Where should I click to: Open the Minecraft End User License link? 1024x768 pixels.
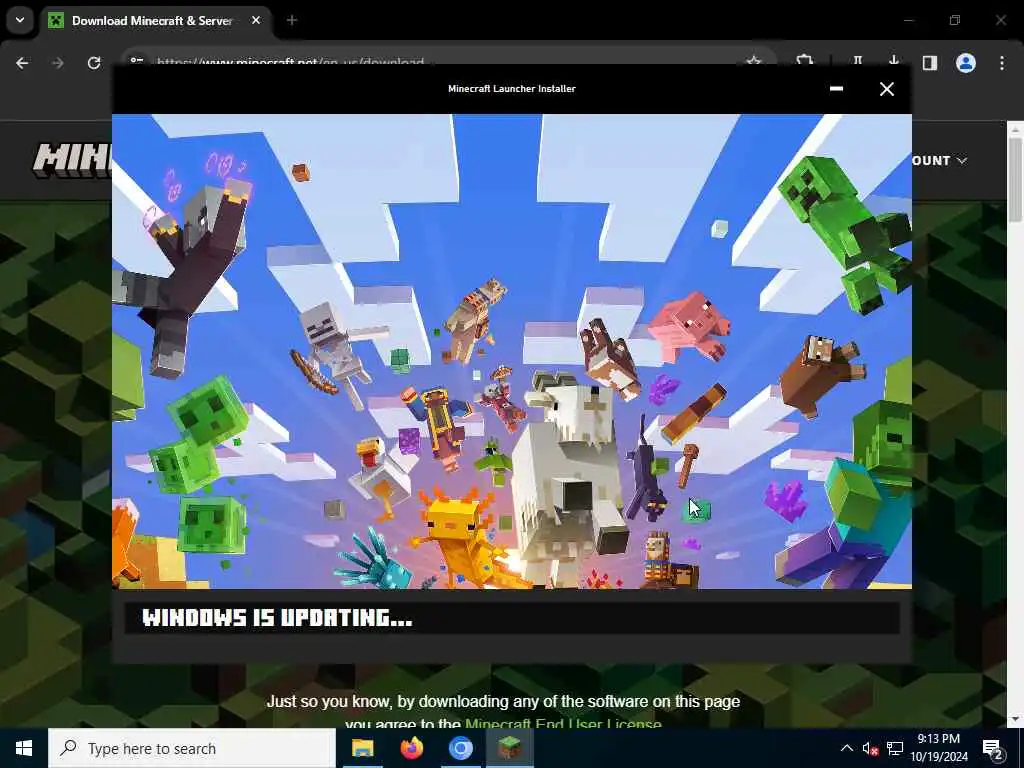click(563, 724)
